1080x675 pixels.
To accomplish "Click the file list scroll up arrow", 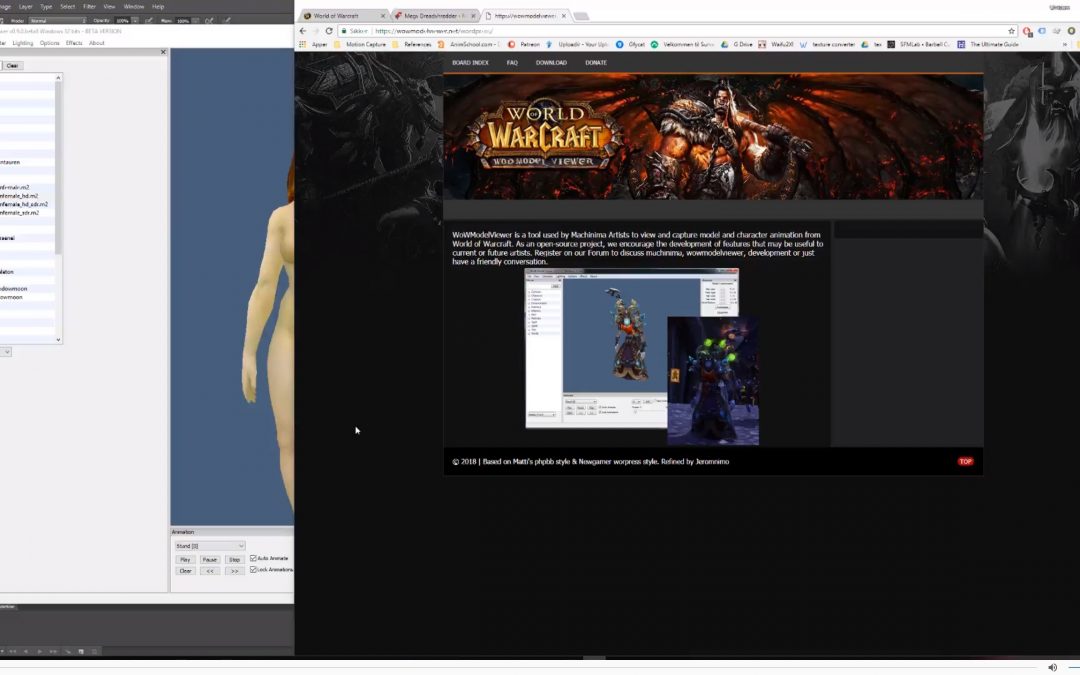I will (x=59, y=78).
